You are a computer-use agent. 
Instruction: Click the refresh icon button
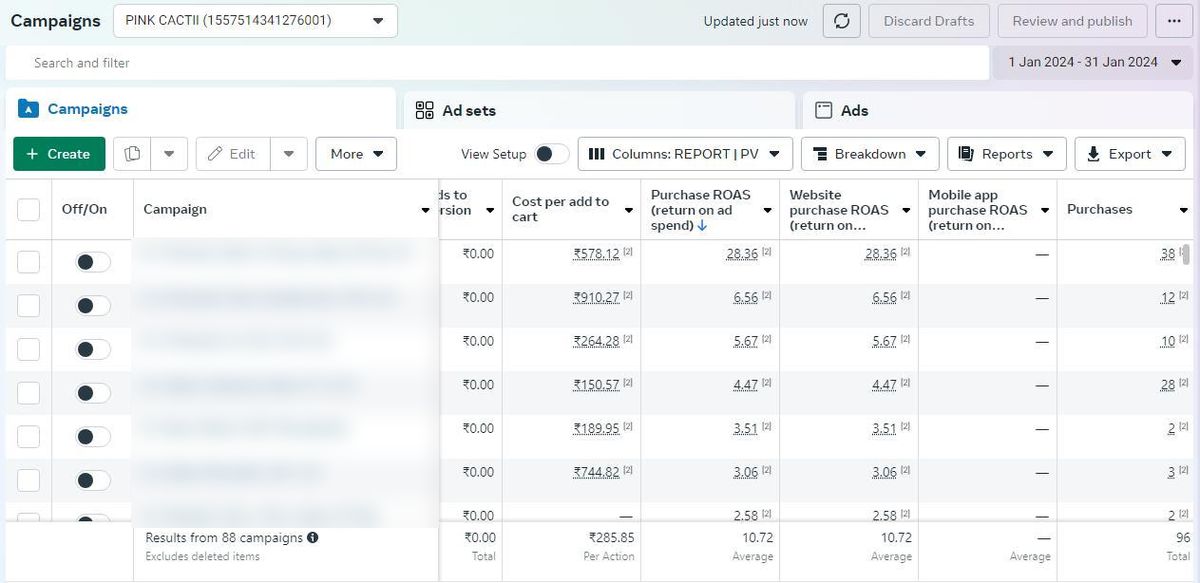tap(842, 21)
